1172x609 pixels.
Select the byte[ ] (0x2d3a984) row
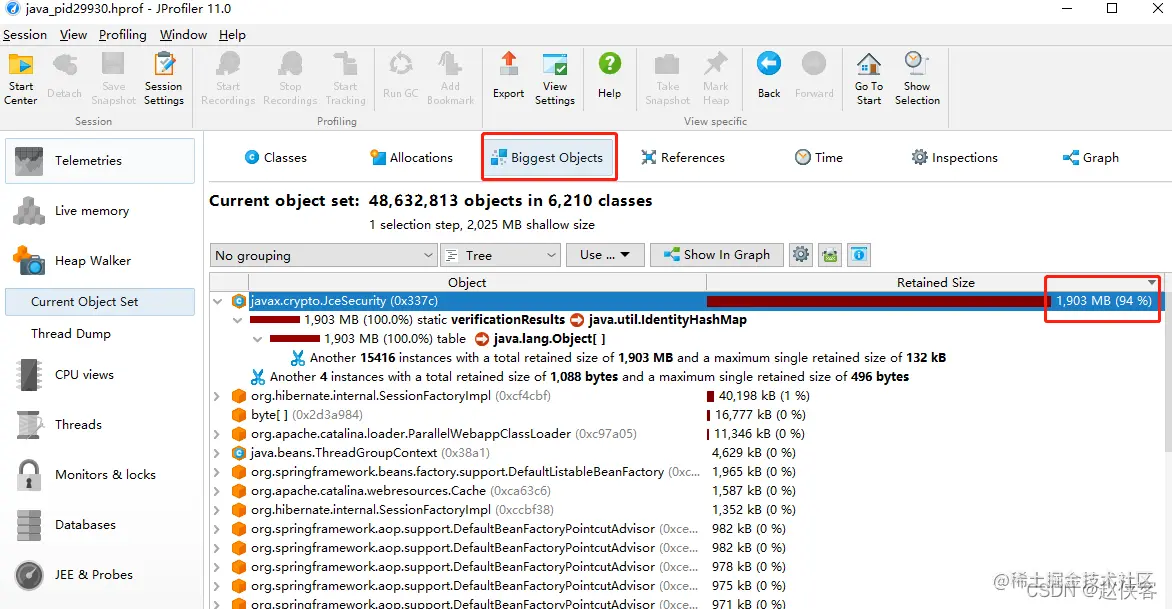coord(686,415)
